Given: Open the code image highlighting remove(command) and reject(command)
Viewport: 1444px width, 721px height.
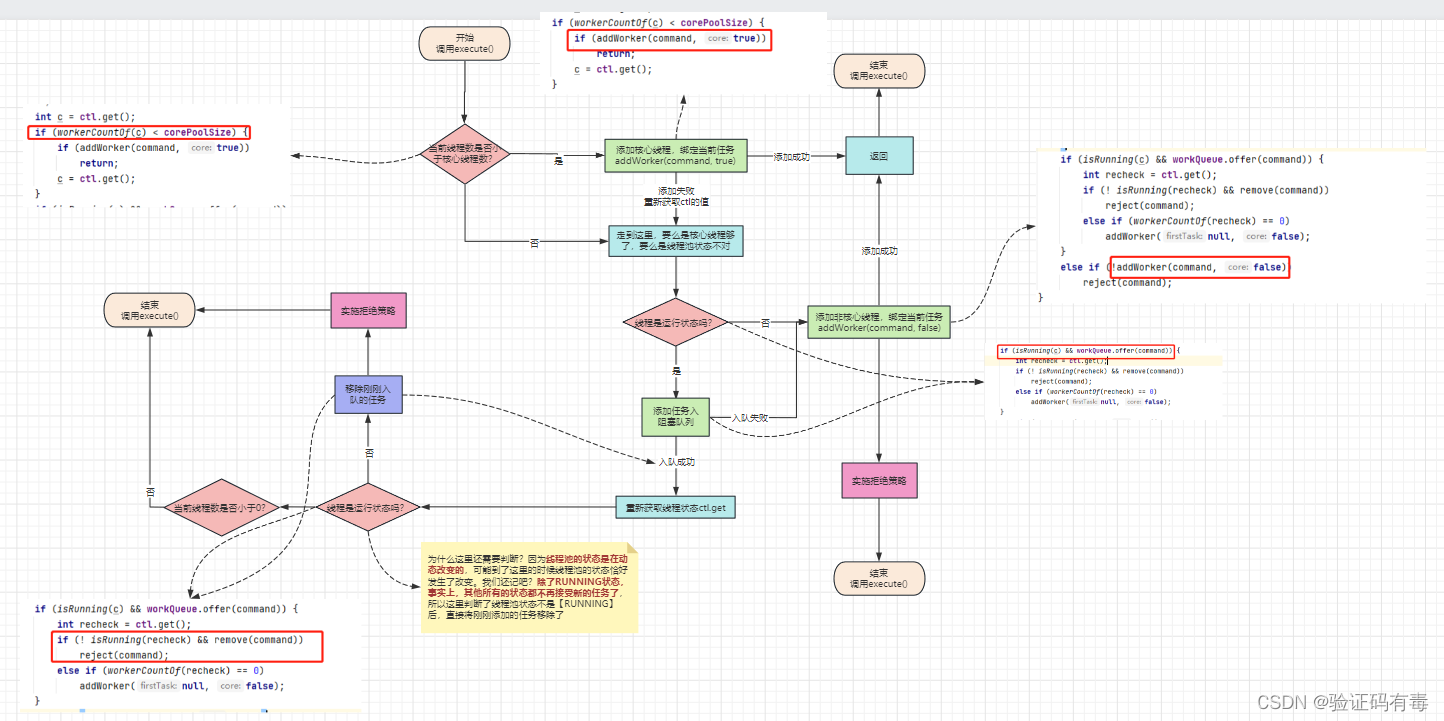Looking at the screenshot, I should [190, 655].
